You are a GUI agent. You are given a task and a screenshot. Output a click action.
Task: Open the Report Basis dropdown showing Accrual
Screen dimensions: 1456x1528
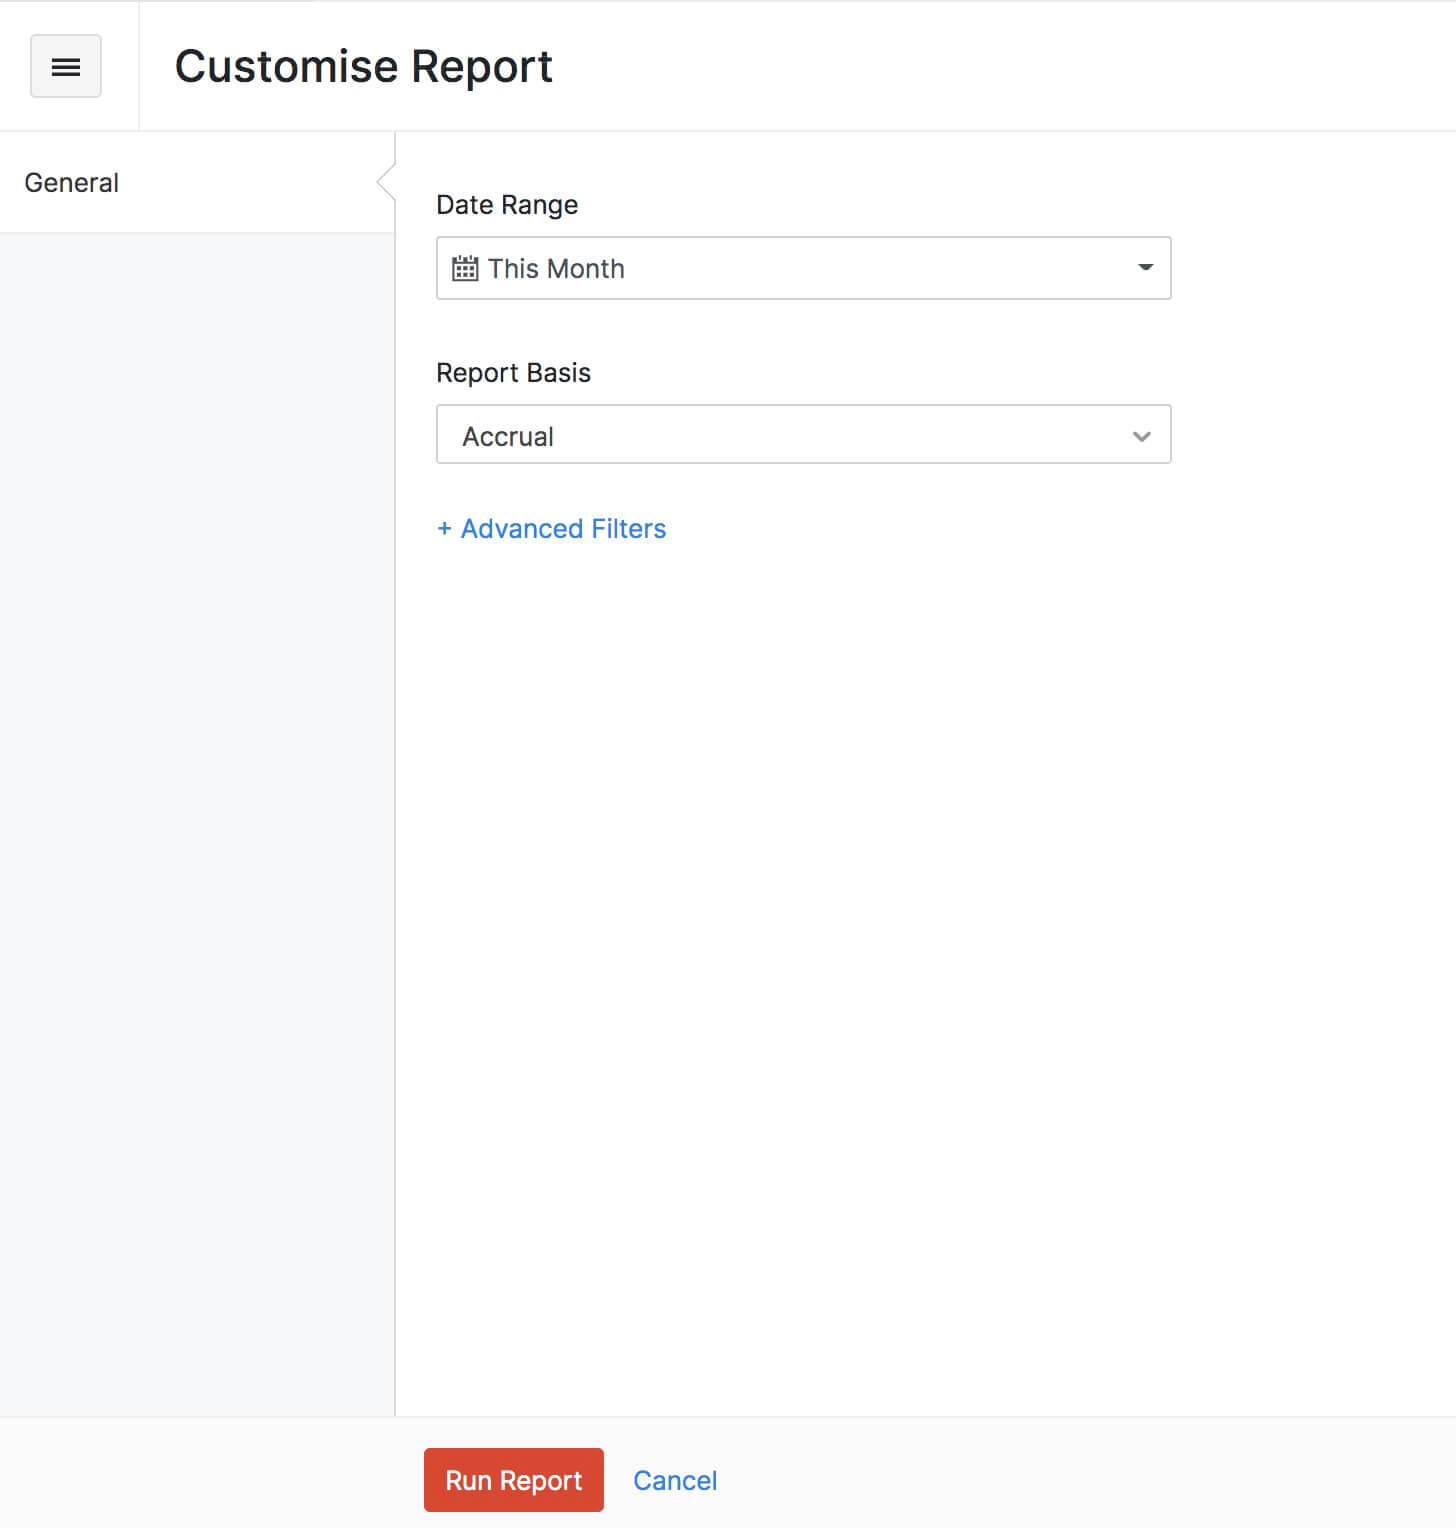tap(800, 435)
